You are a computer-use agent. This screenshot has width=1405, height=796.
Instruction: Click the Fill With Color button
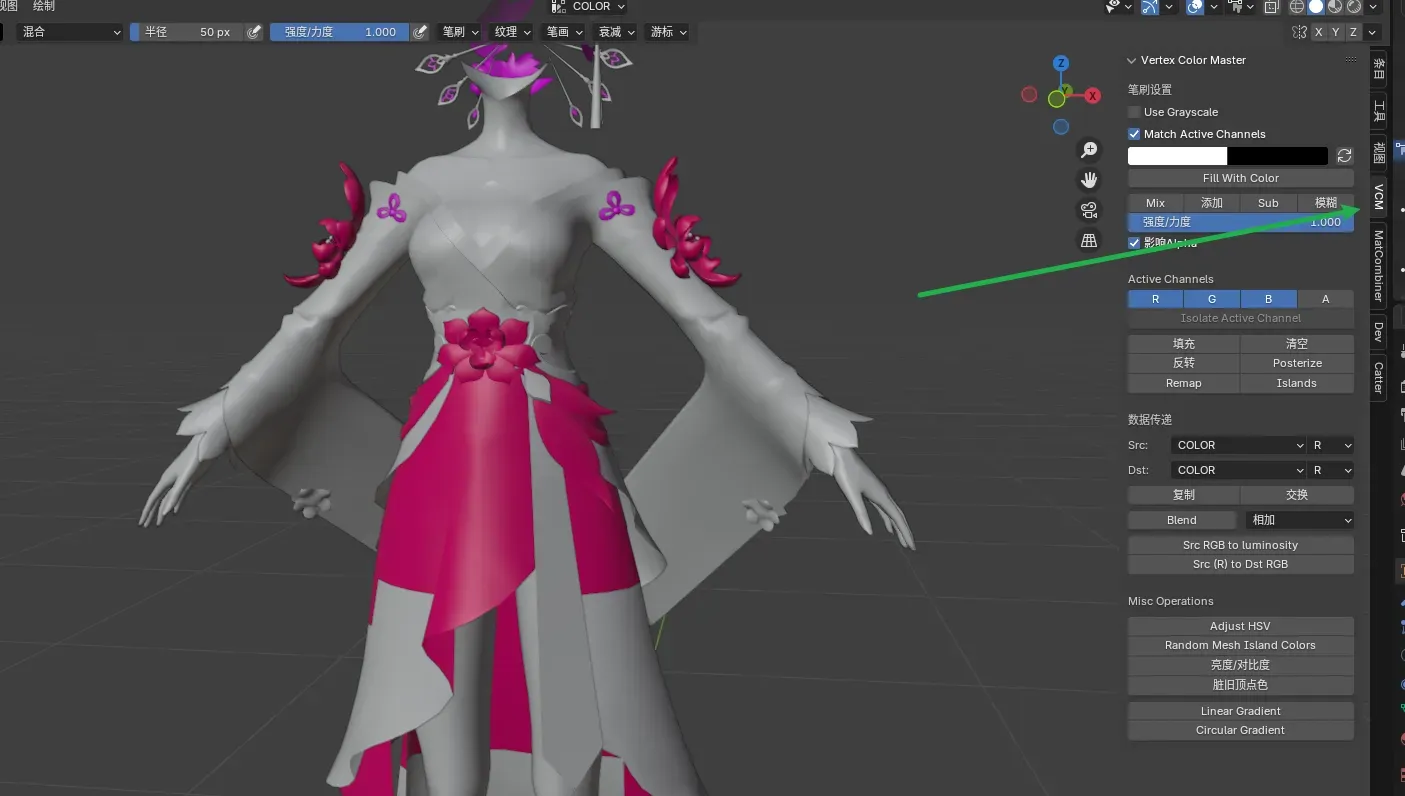coord(1240,178)
